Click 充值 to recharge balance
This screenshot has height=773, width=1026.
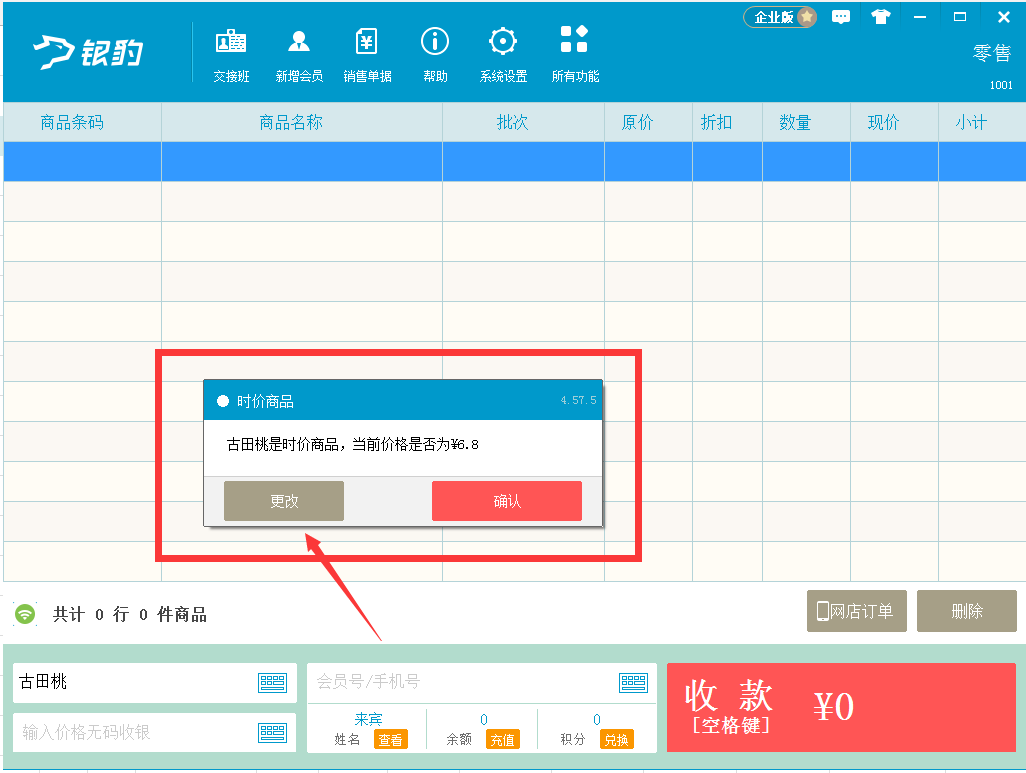pyautogui.click(x=502, y=740)
